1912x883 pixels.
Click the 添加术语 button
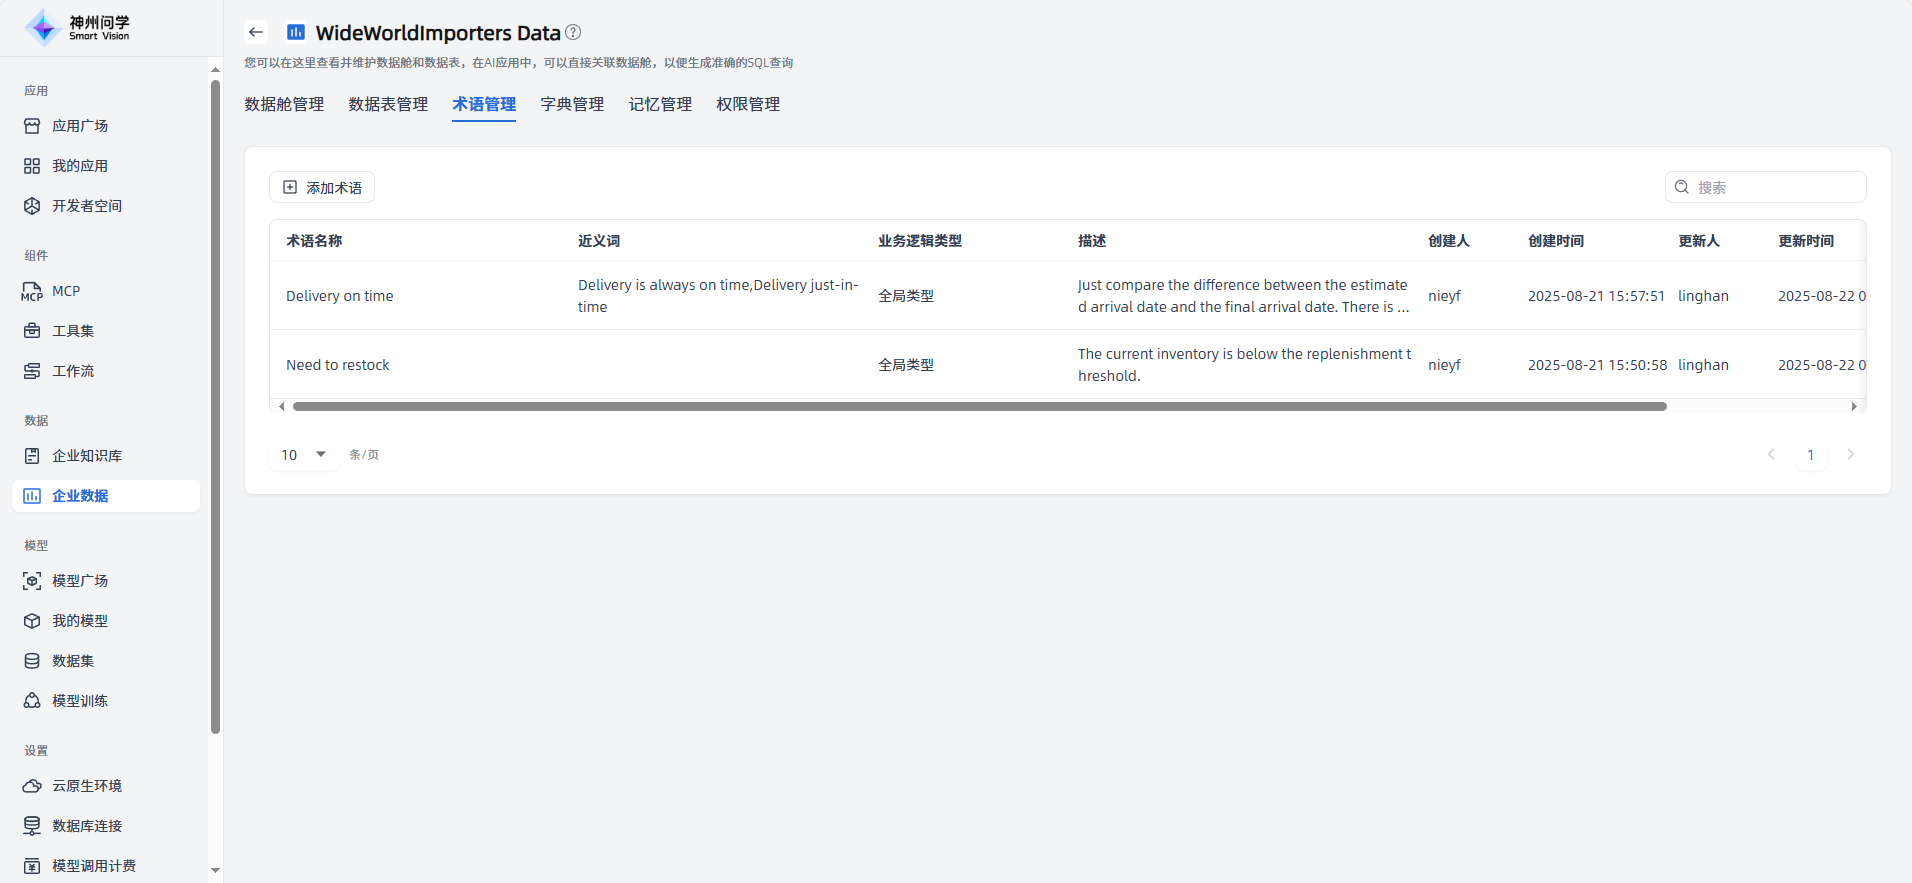click(322, 188)
